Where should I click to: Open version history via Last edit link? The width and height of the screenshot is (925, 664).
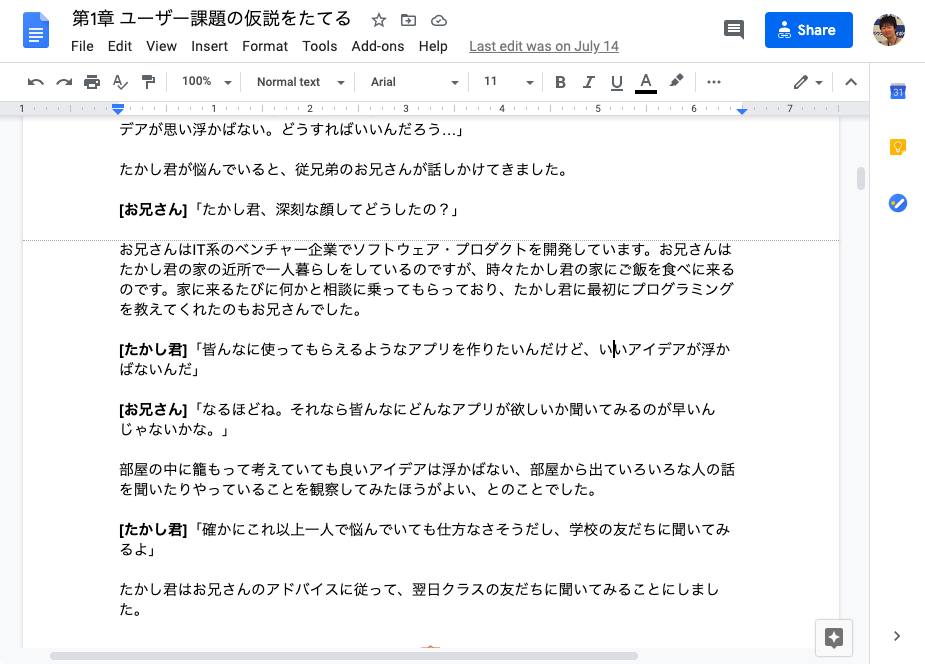(543, 46)
